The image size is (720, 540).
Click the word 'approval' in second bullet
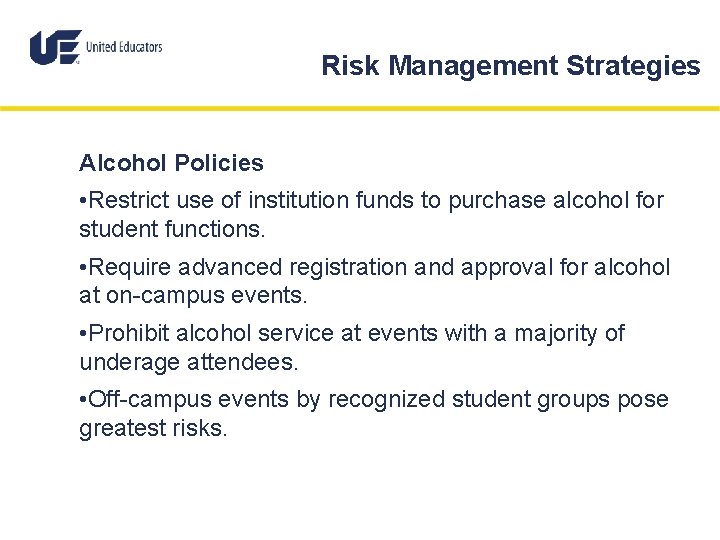point(507,268)
